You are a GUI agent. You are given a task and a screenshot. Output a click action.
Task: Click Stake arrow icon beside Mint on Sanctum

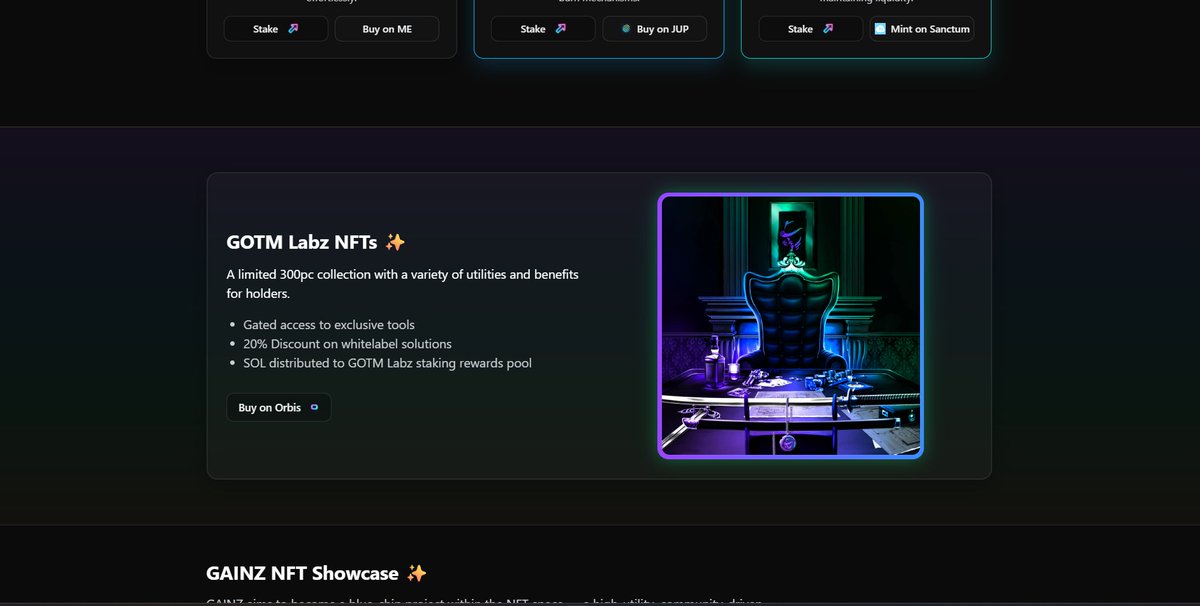(x=828, y=29)
